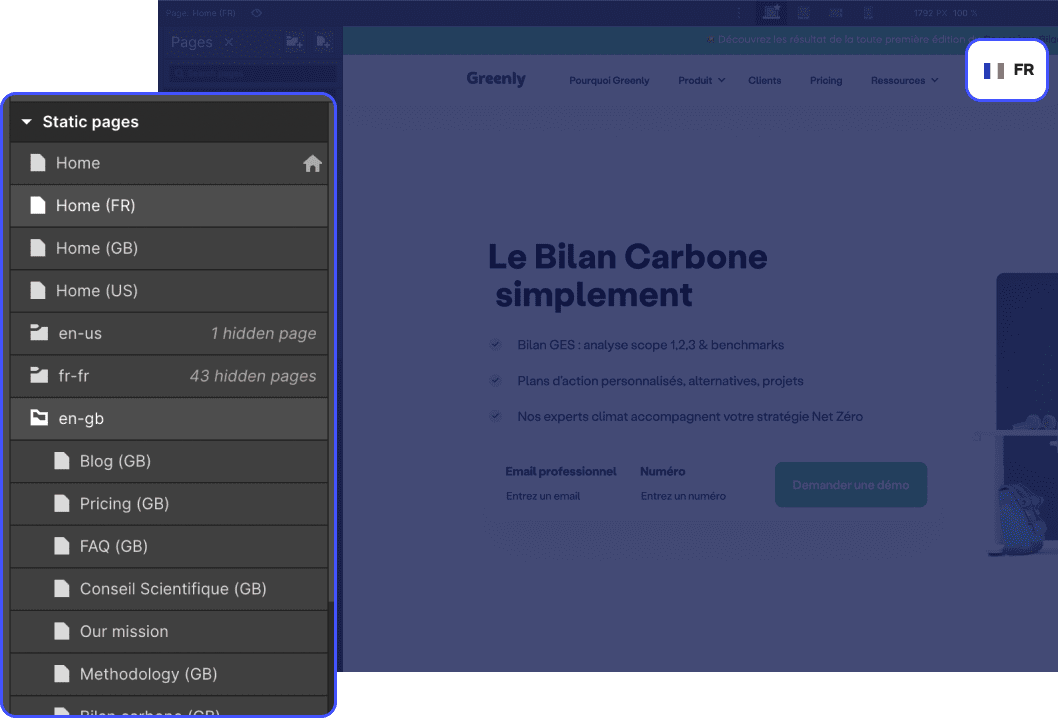Expand the fr-fr folder
Screen dimensions: 1058x718
point(169,376)
